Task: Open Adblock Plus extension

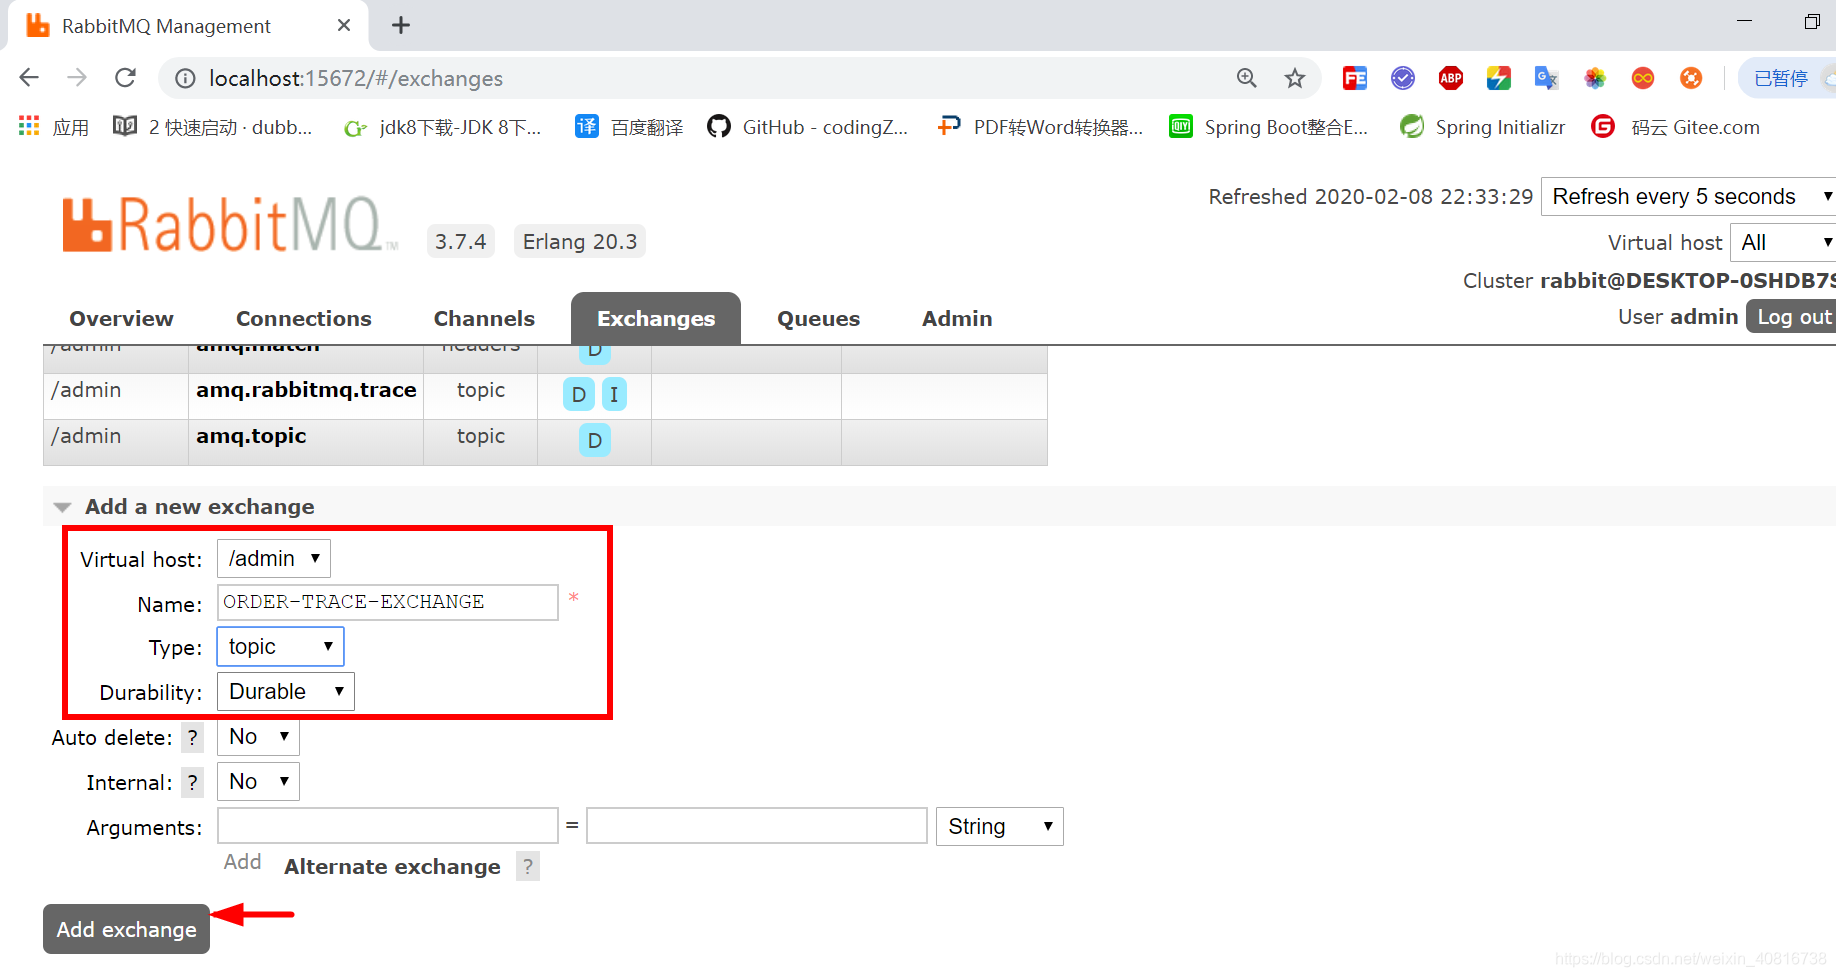Action: 1451,78
